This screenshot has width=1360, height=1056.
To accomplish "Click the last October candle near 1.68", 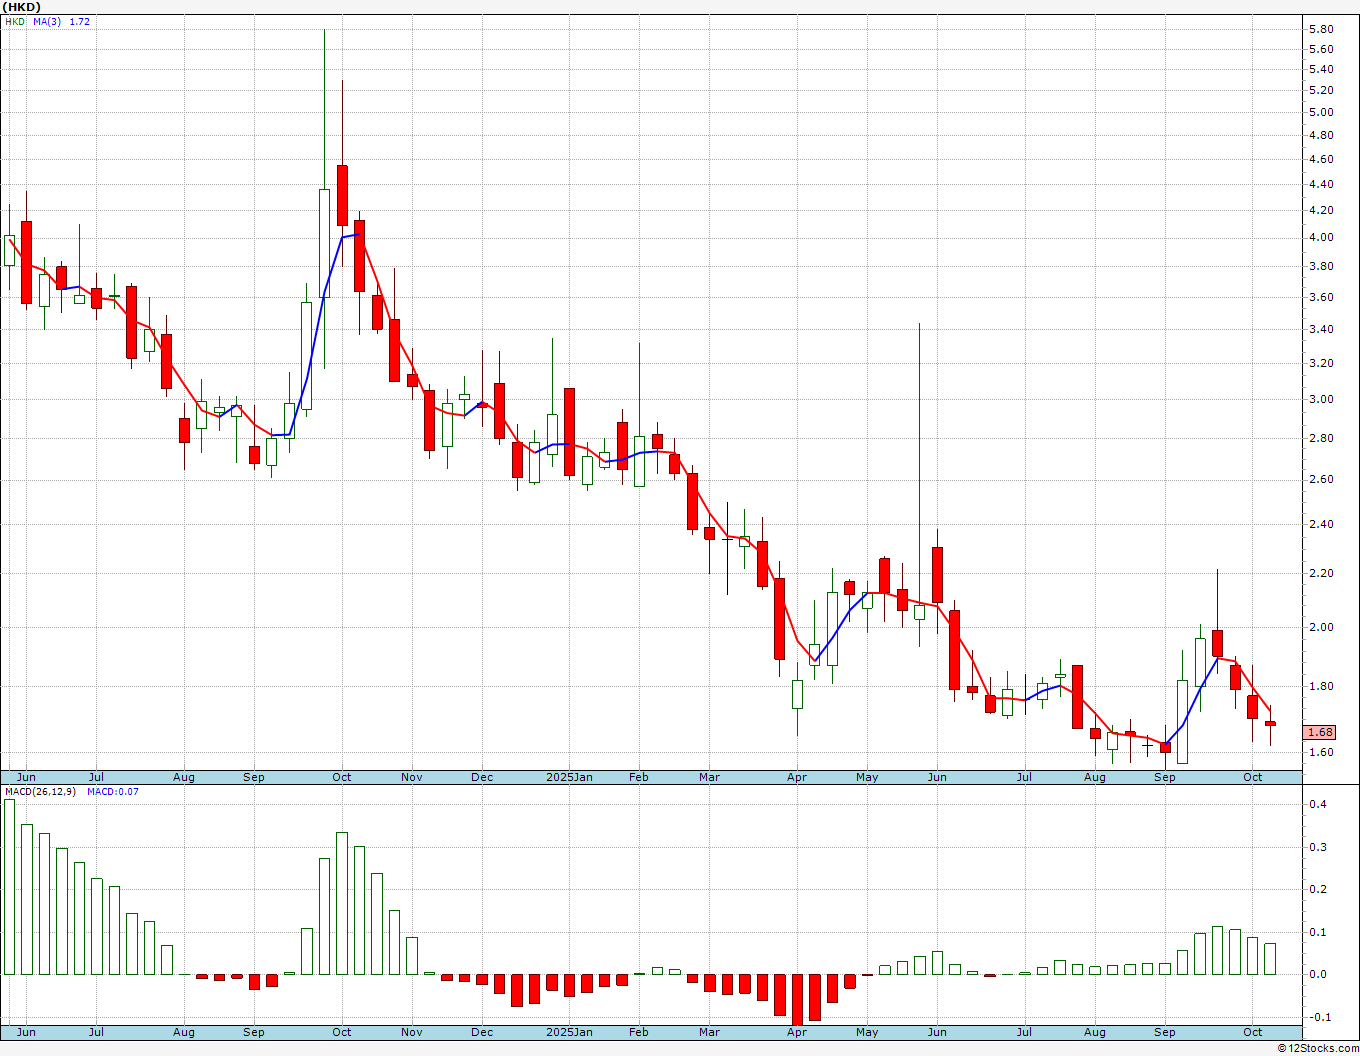I will click(x=1270, y=724).
